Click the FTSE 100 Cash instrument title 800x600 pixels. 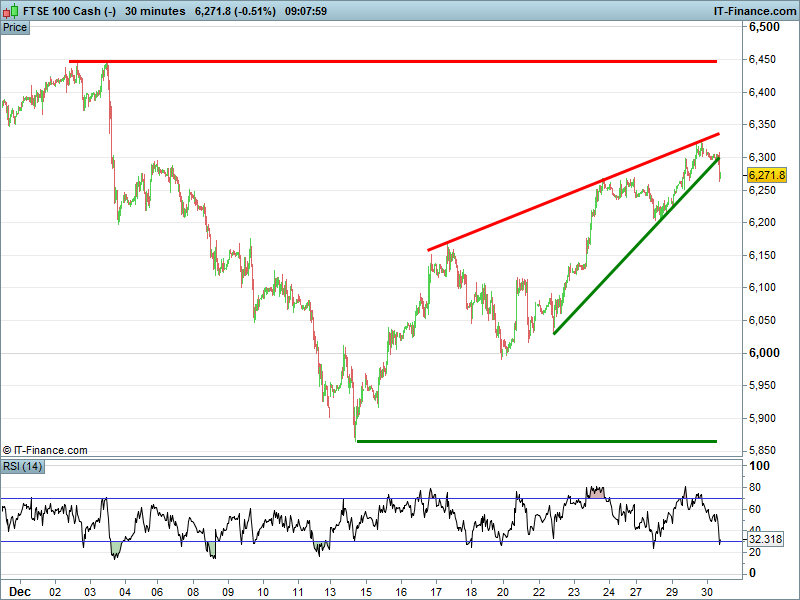pyautogui.click(x=60, y=10)
